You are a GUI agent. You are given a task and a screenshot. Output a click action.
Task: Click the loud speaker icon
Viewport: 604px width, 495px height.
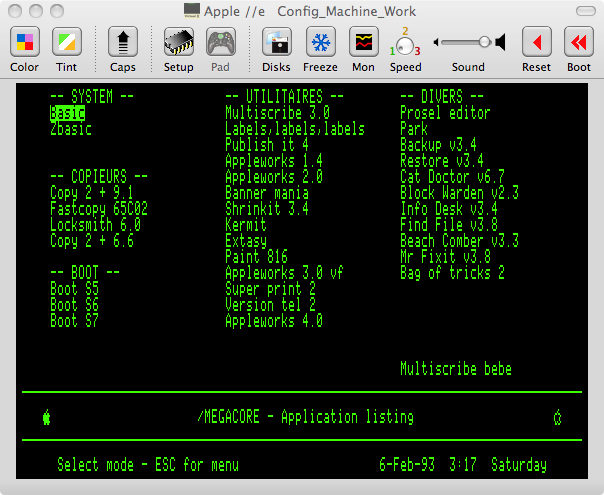coord(500,42)
